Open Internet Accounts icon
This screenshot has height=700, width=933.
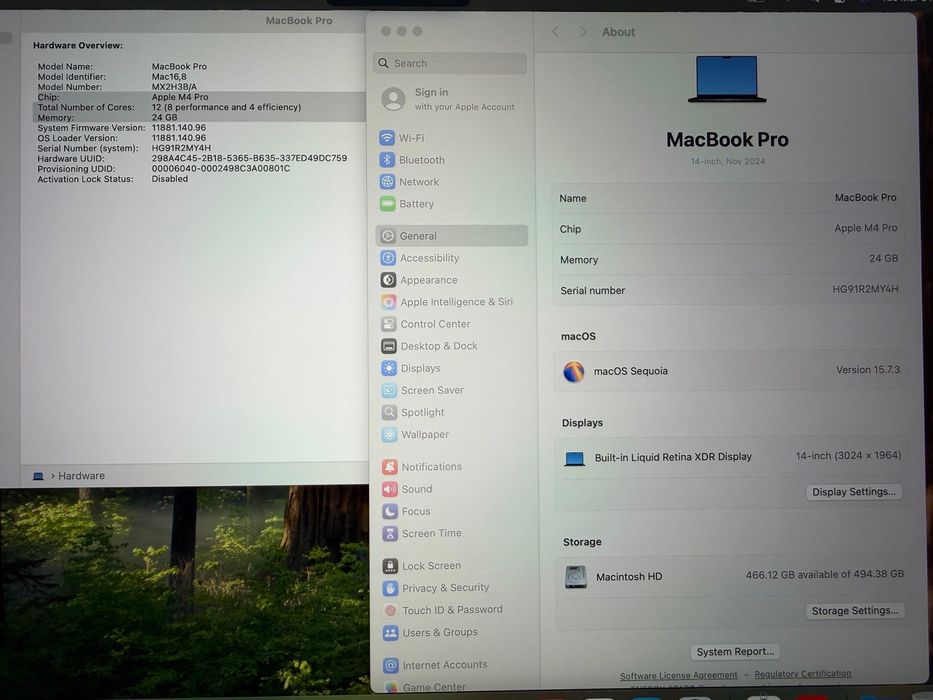pos(391,665)
